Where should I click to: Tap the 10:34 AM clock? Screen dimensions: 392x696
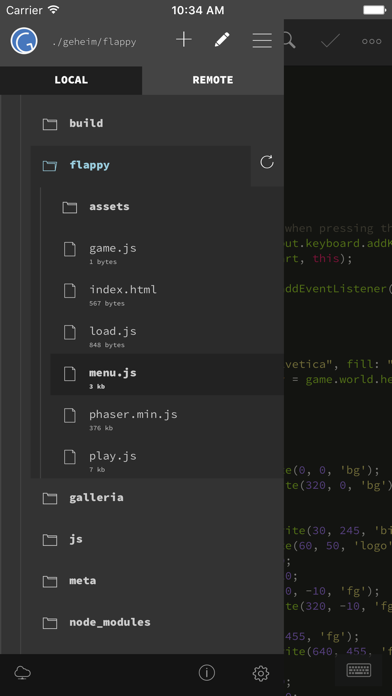pyautogui.click(x=198, y=10)
